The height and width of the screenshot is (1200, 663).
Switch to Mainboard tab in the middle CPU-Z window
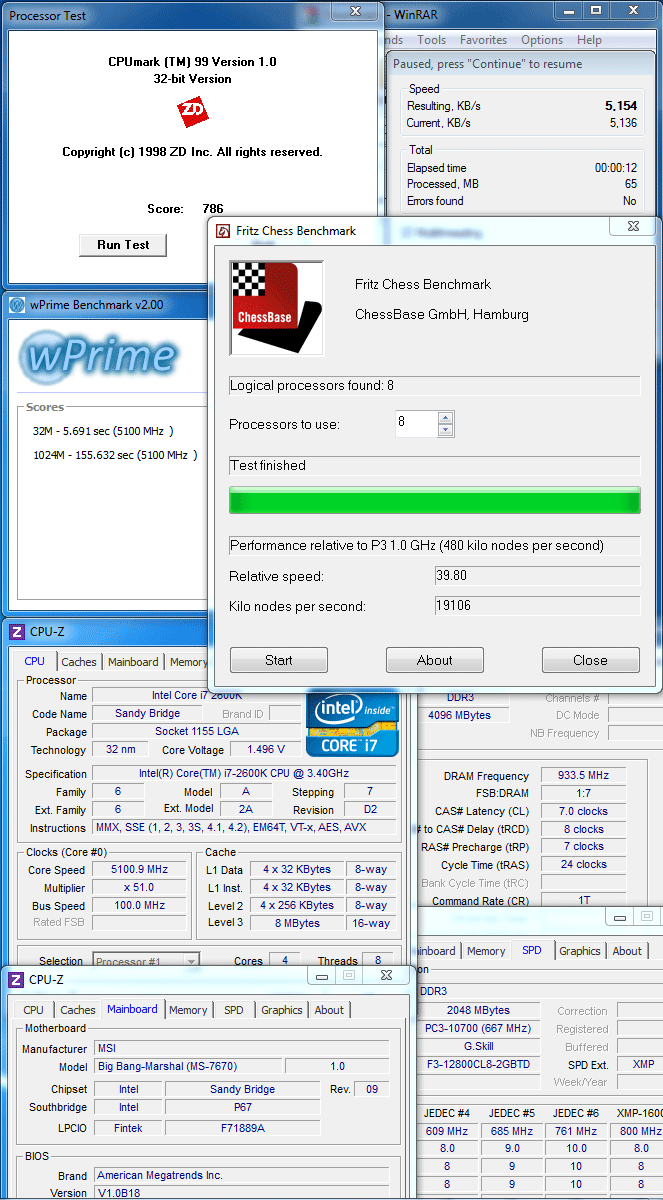coord(133,662)
